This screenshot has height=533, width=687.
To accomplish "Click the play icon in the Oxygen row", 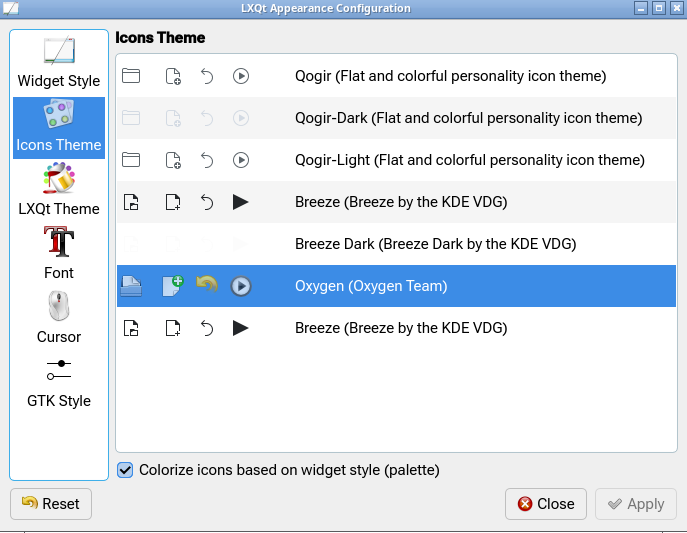I will tap(240, 287).
